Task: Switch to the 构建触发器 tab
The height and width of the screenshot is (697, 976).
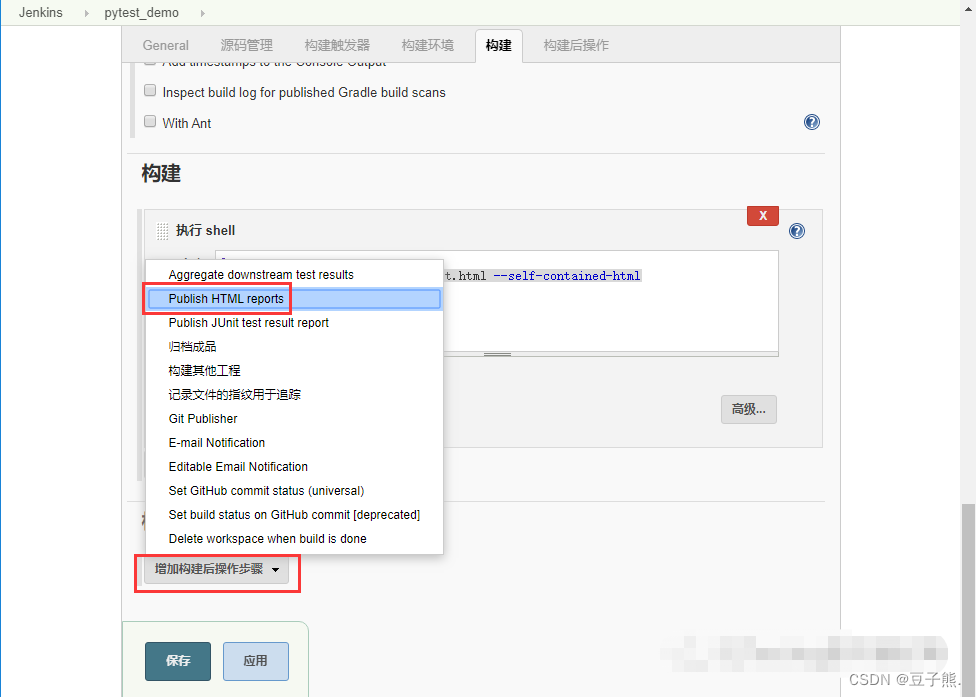Action: (x=337, y=45)
